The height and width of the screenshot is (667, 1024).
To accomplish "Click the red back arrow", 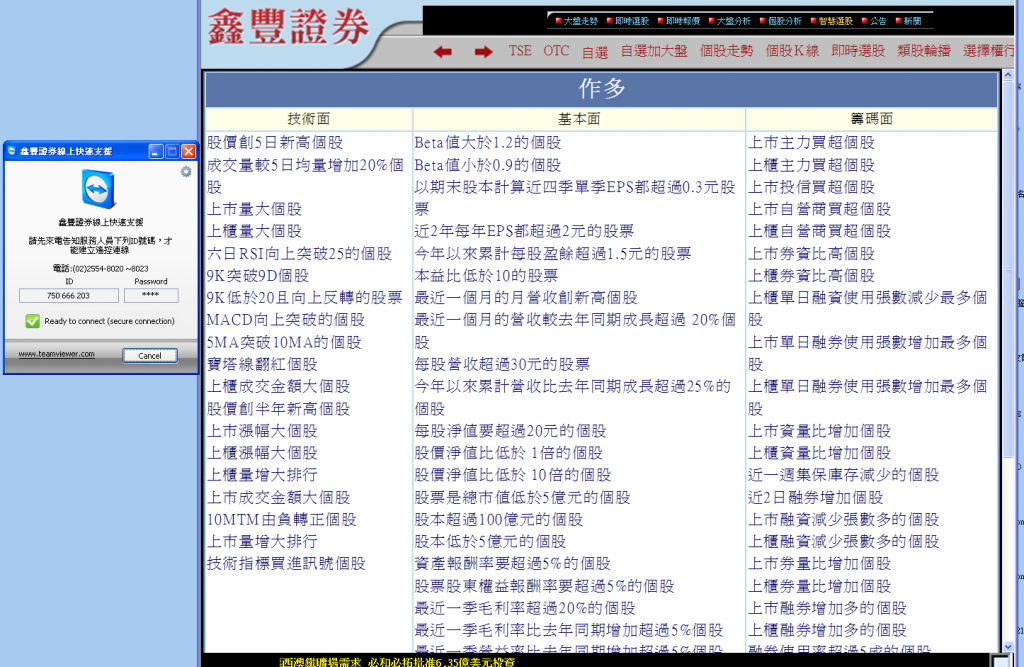I will pyautogui.click(x=442, y=52).
